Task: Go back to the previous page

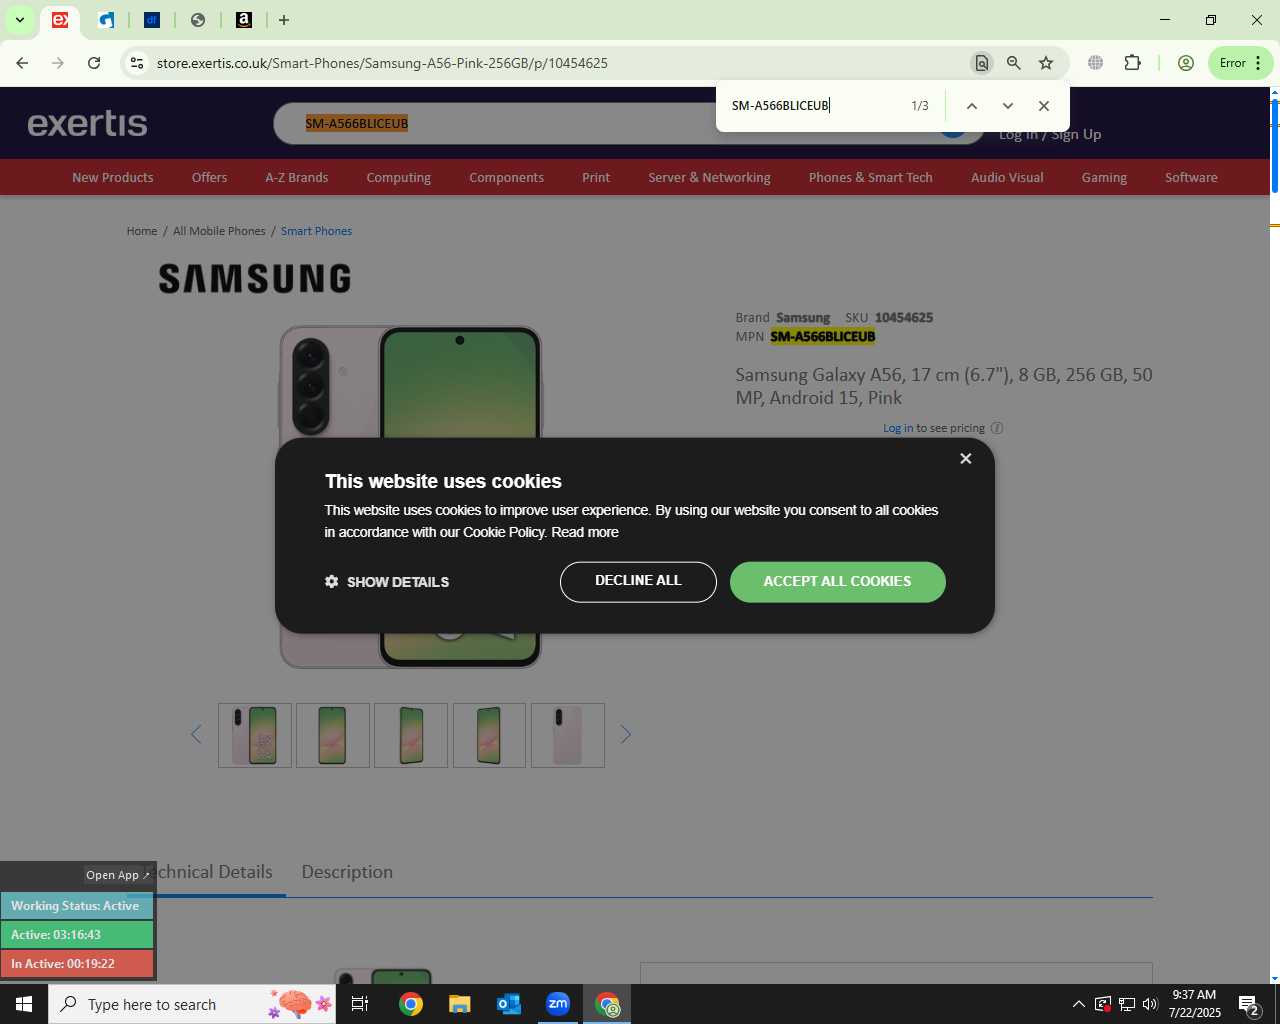Action: point(22,63)
